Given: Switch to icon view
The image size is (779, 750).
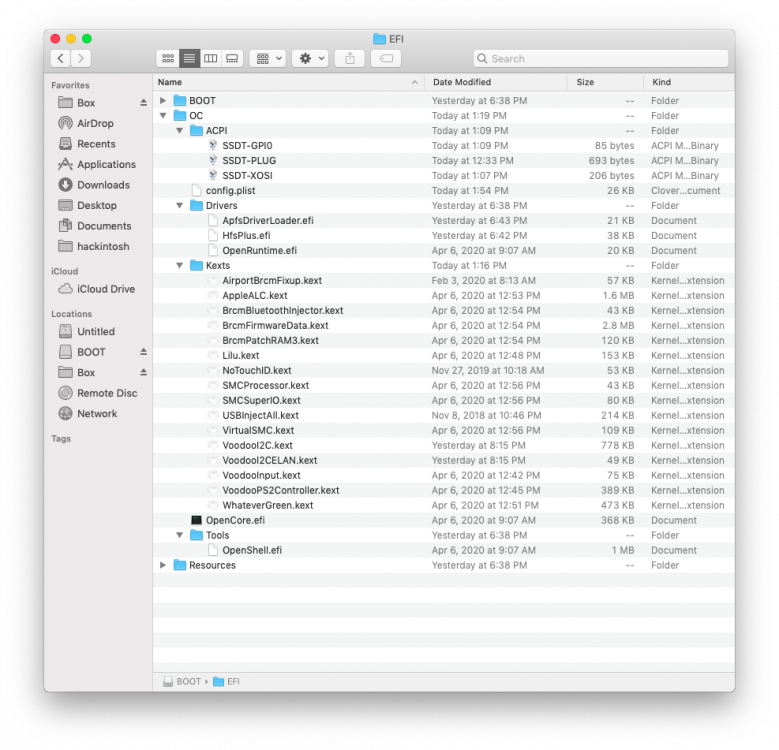Looking at the screenshot, I should pyautogui.click(x=168, y=59).
